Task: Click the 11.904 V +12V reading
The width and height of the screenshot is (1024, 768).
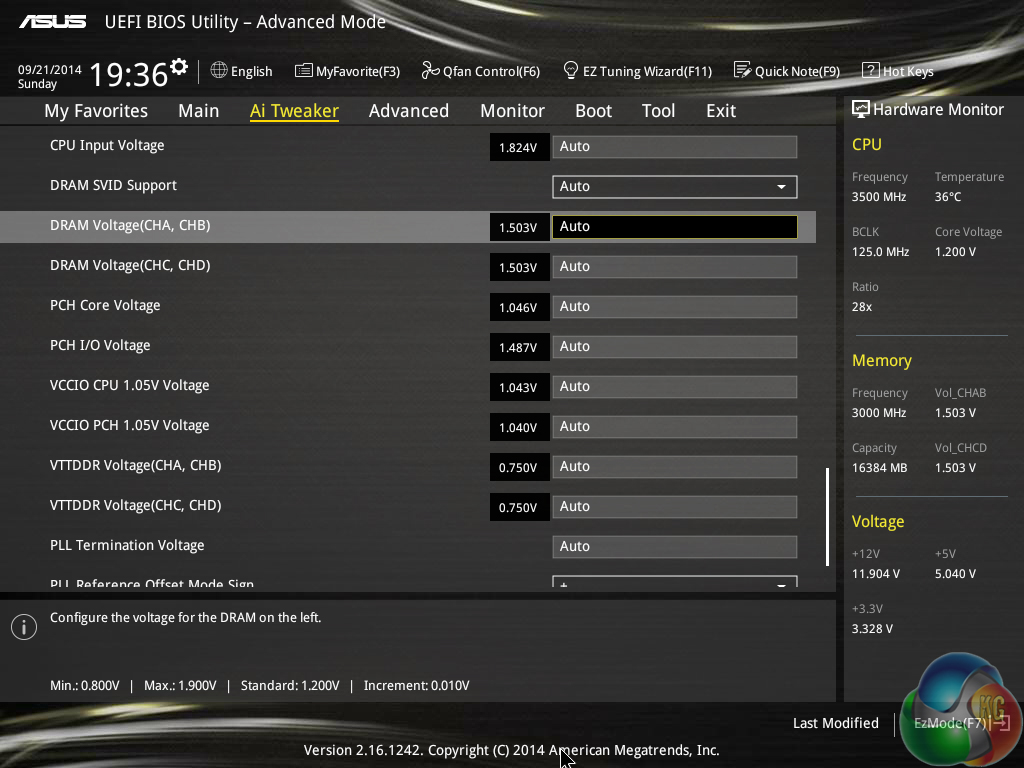Action: tap(875, 574)
